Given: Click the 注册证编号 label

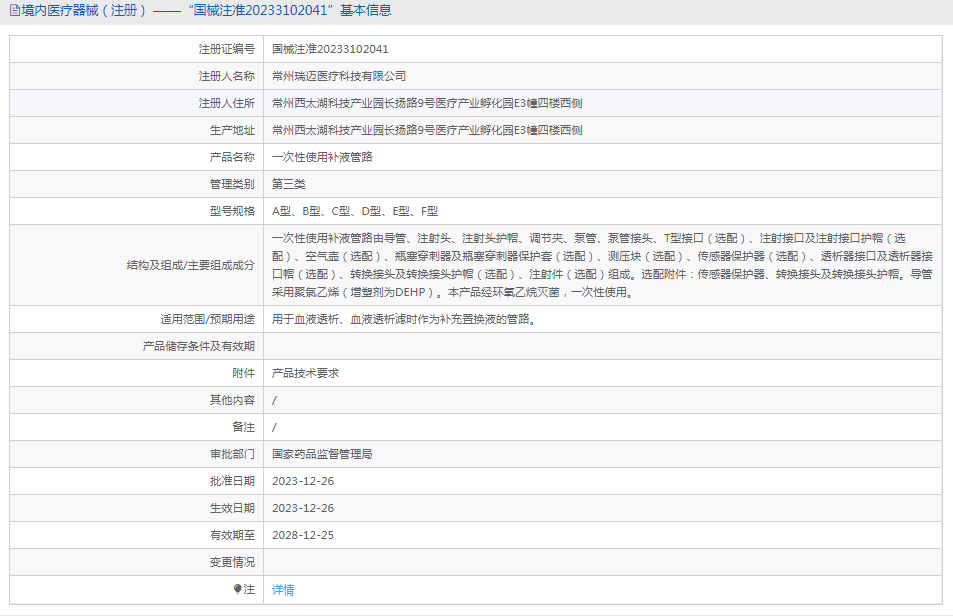Looking at the screenshot, I should pos(227,49).
